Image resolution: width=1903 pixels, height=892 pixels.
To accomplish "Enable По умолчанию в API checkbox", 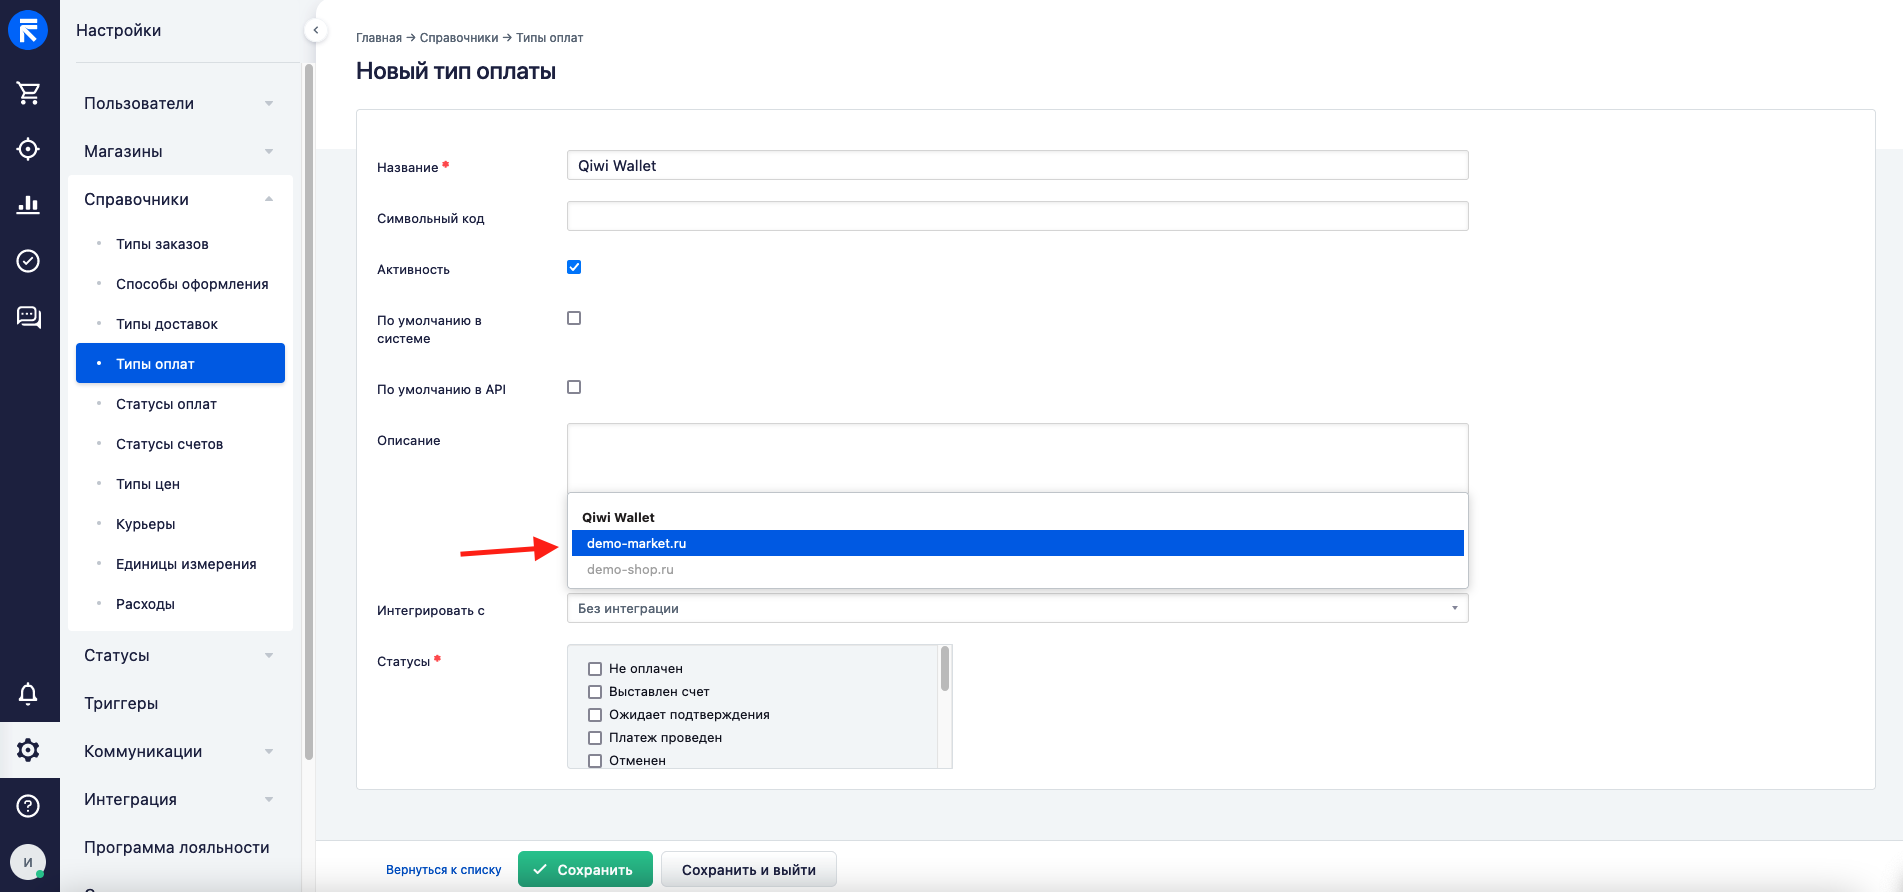I will [574, 387].
